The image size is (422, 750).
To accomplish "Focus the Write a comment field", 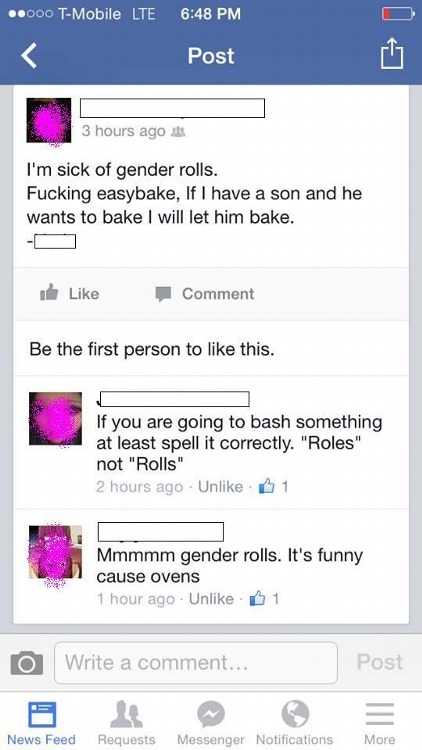I will 196,663.
